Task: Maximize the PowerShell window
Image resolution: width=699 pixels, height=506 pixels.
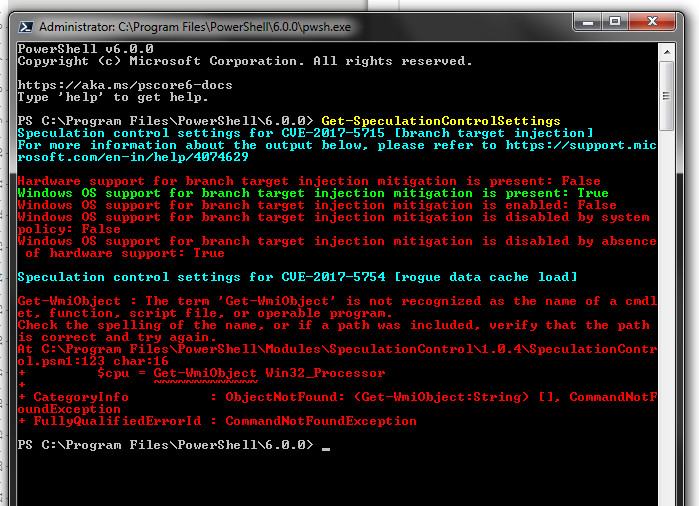Action: pyautogui.click(x=615, y=21)
